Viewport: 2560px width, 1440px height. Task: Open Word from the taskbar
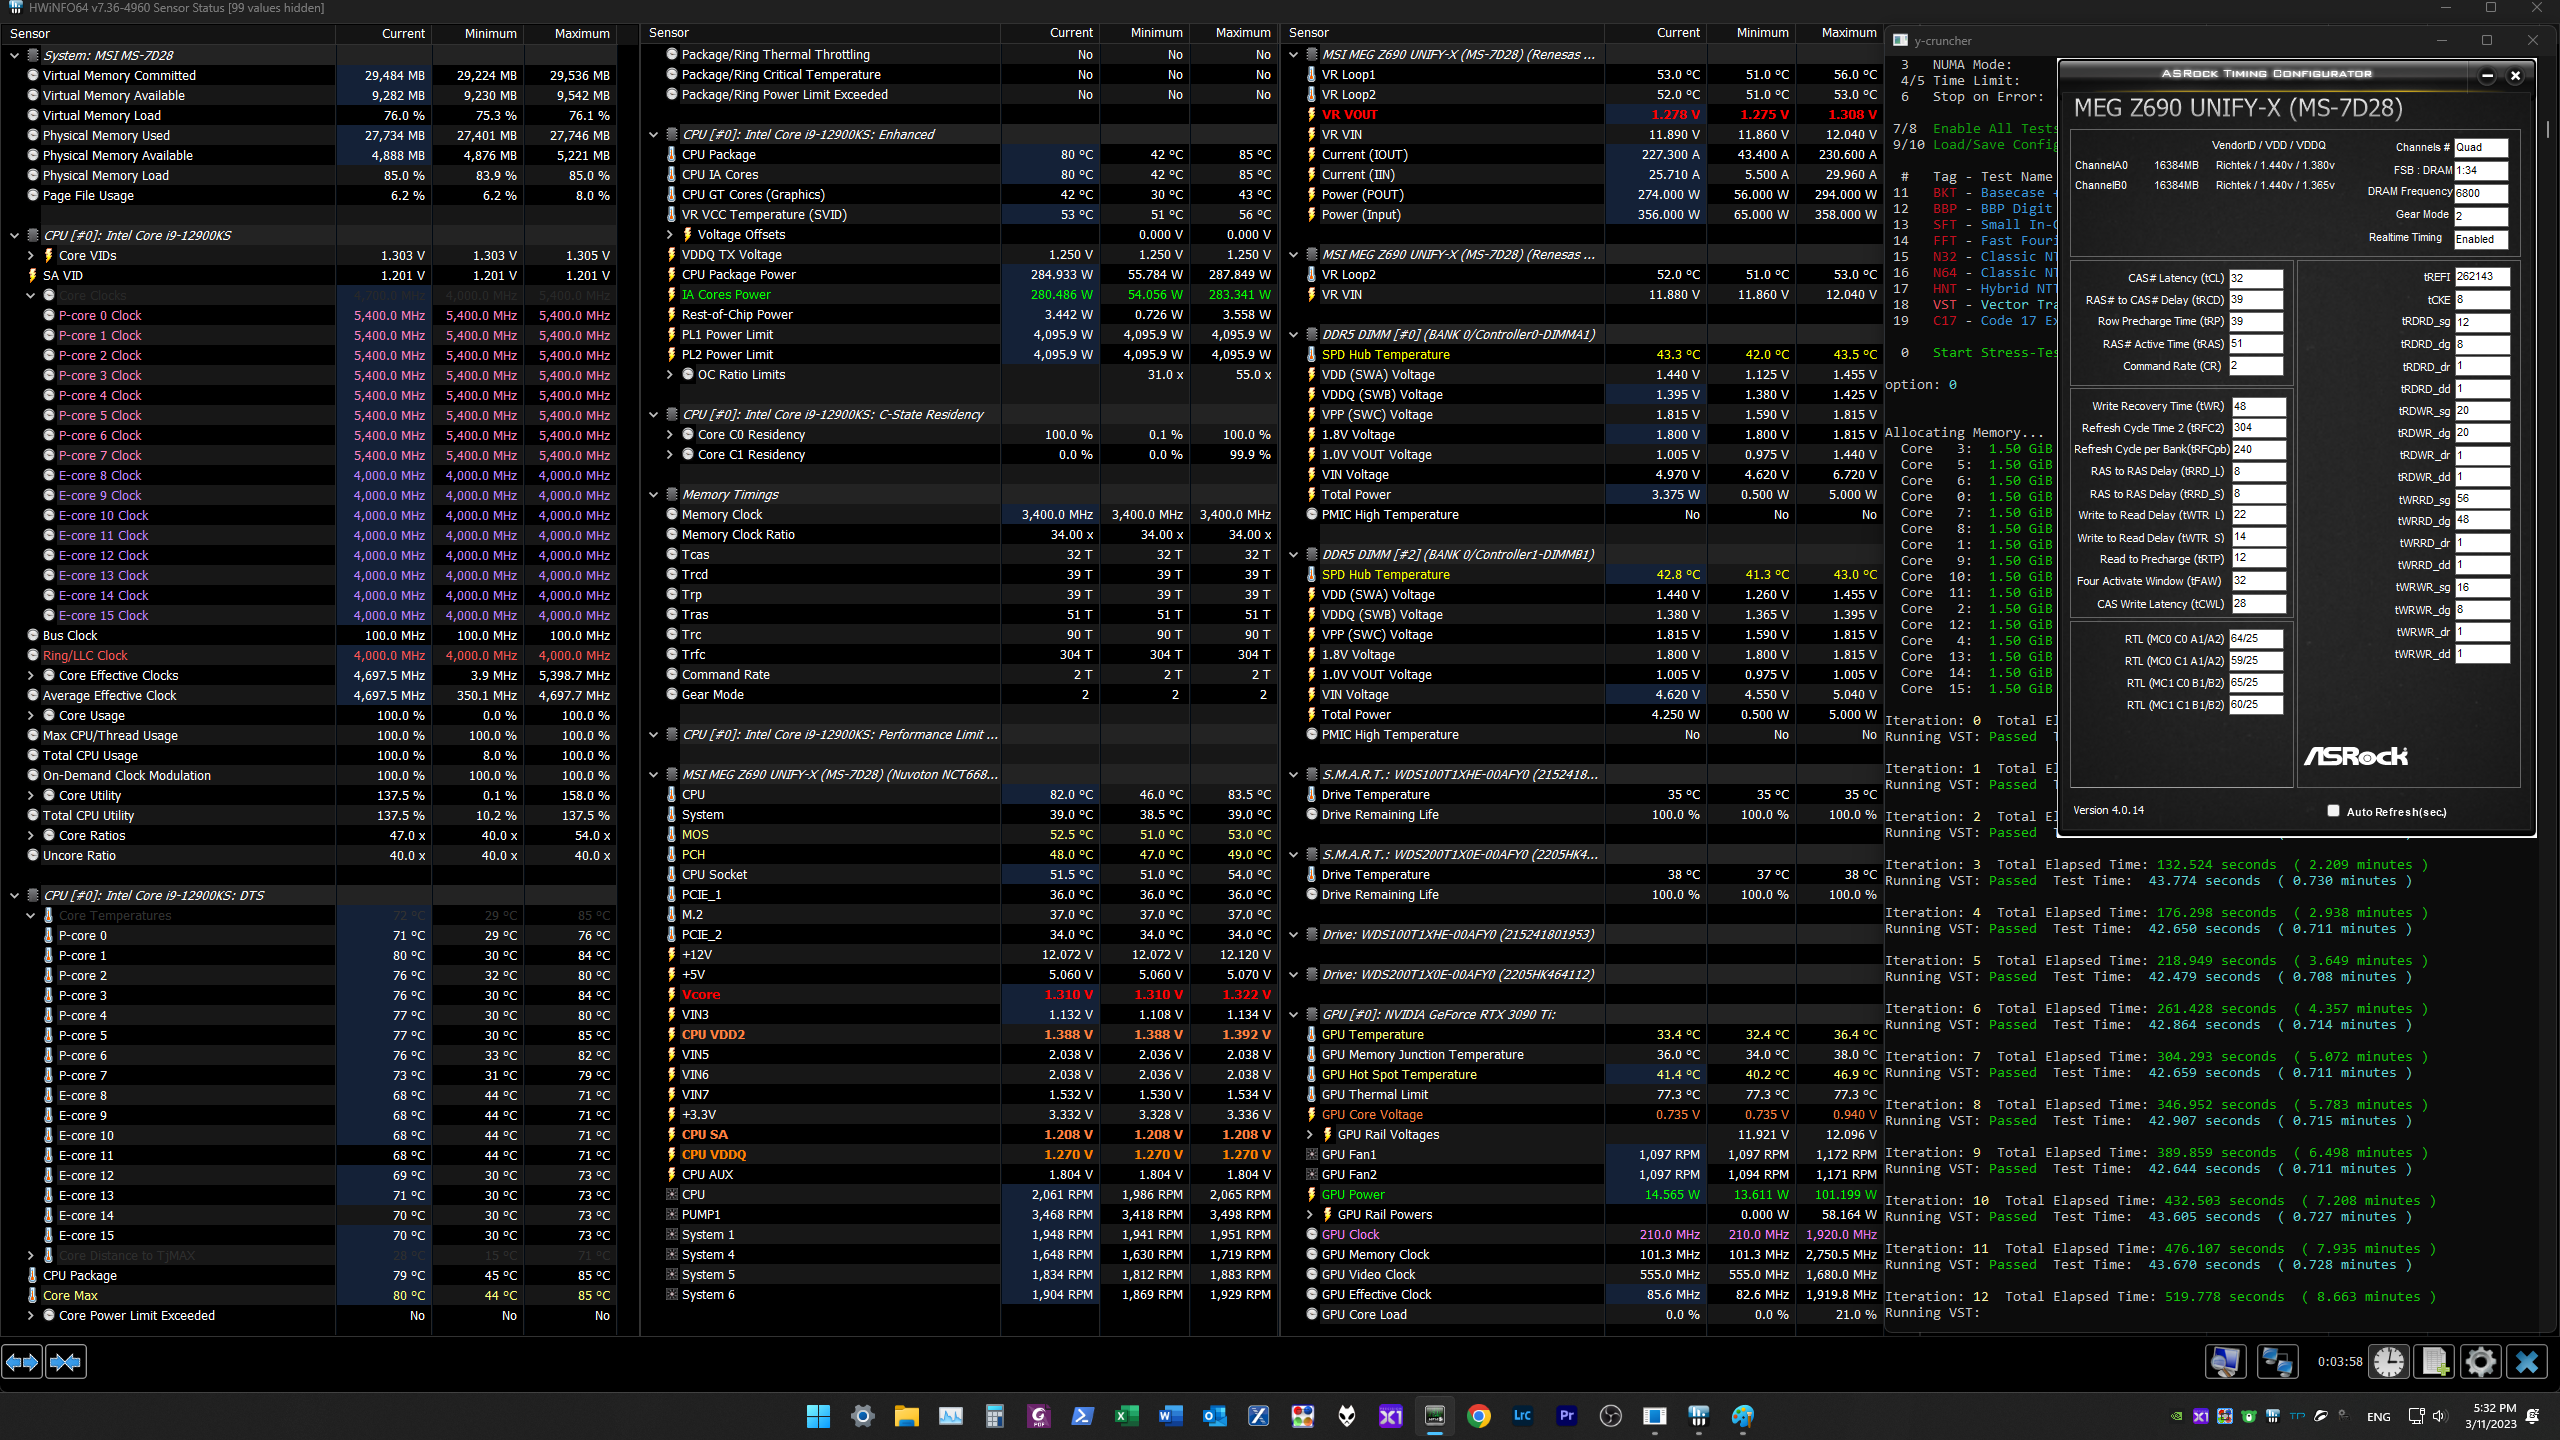pyautogui.click(x=1170, y=1416)
